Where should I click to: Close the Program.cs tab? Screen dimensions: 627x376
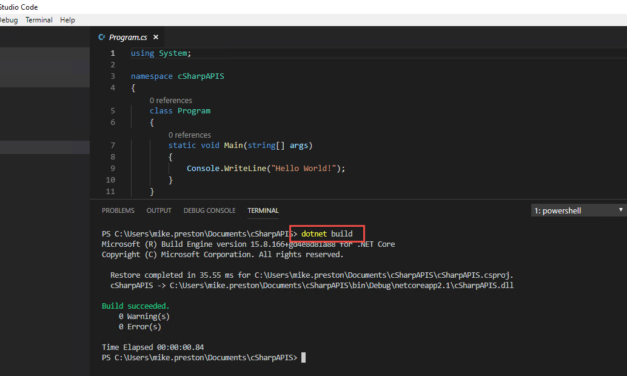click(156, 37)
